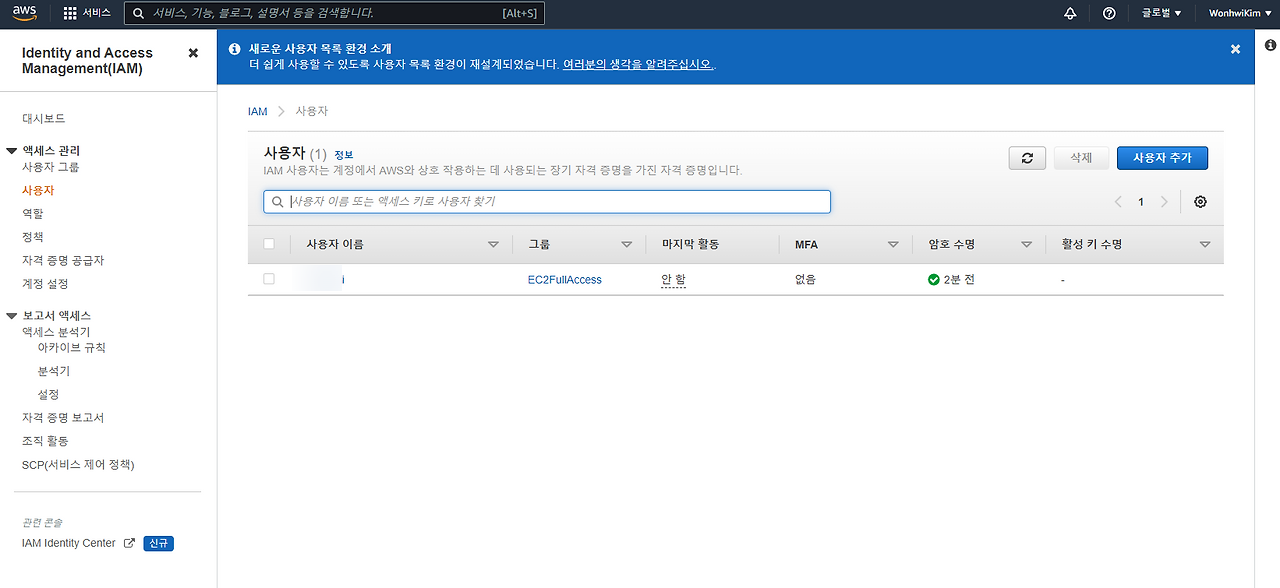This screenshot has width=1280, height=588.
Task: Open the IAM Identity Center link
Action: [69, 543]
